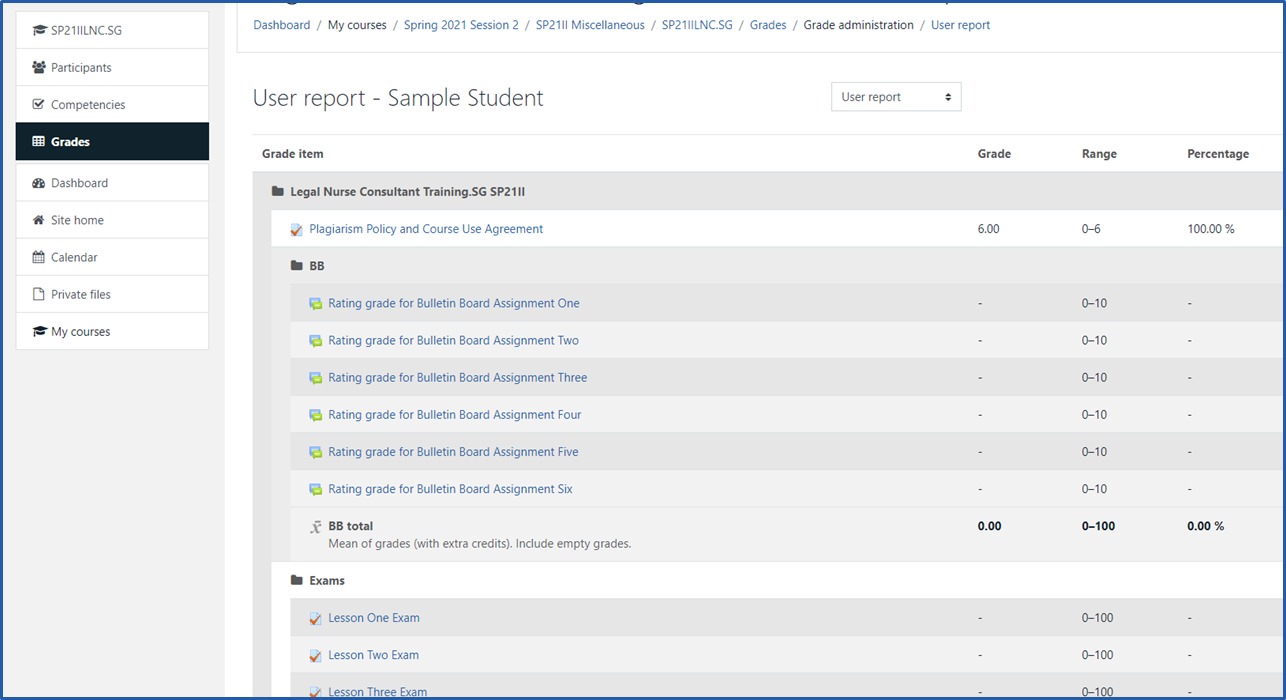Image resolution: width=1286 pixels, height=700 pixels.
Task: Click the quiz icon beside Lesson One Exam
Action: pos(316,619)
